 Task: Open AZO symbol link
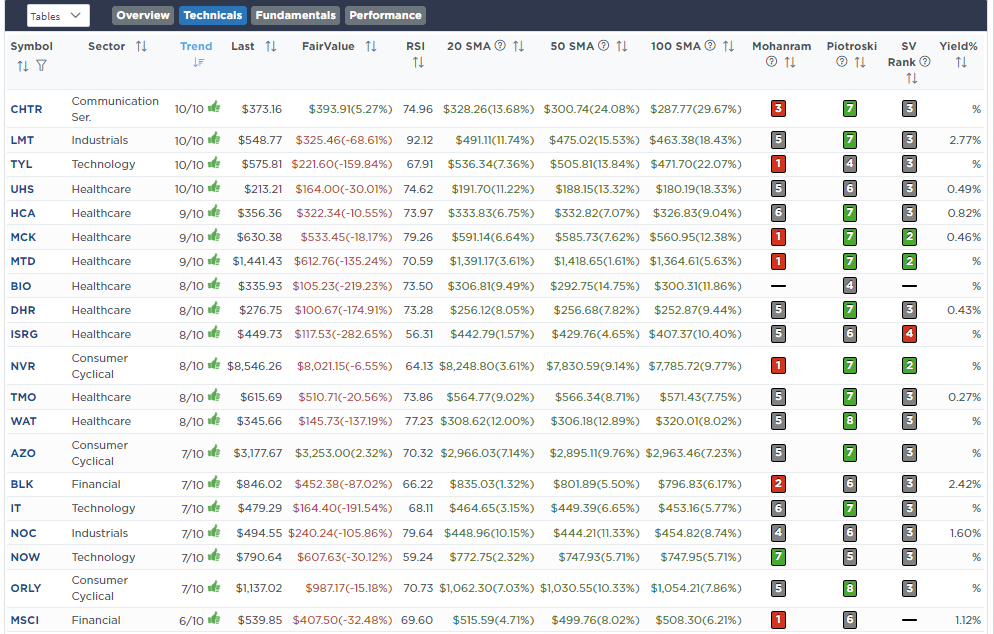click(23, 453)
